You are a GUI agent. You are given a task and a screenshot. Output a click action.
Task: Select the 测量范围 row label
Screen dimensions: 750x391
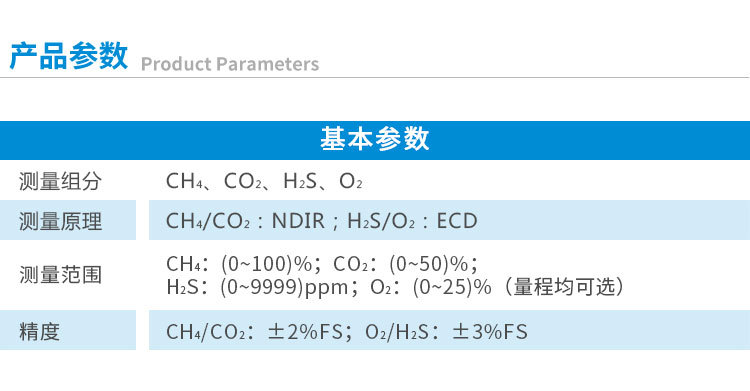[60, 275]
